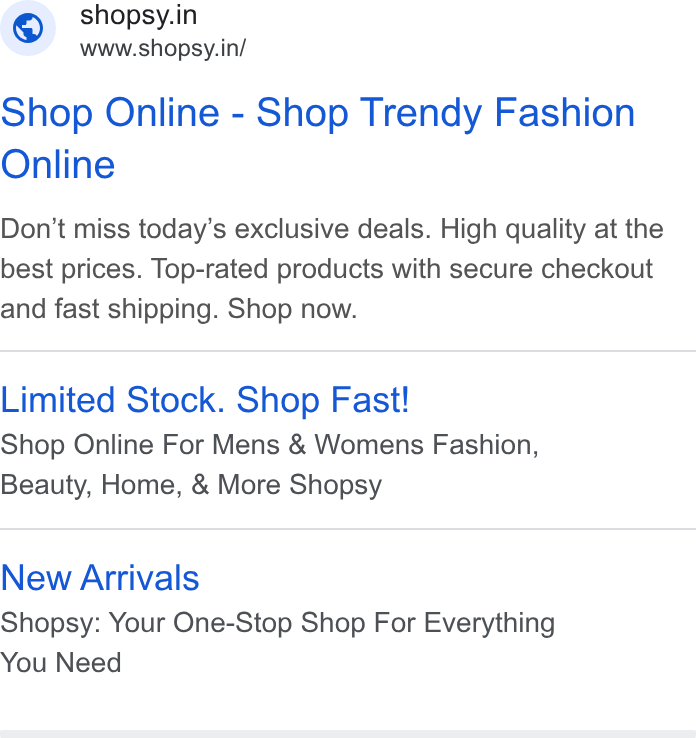Open the Limited Stock. Shop Fast! sitelink
This screenshot has width=696, height=738.
205,400
